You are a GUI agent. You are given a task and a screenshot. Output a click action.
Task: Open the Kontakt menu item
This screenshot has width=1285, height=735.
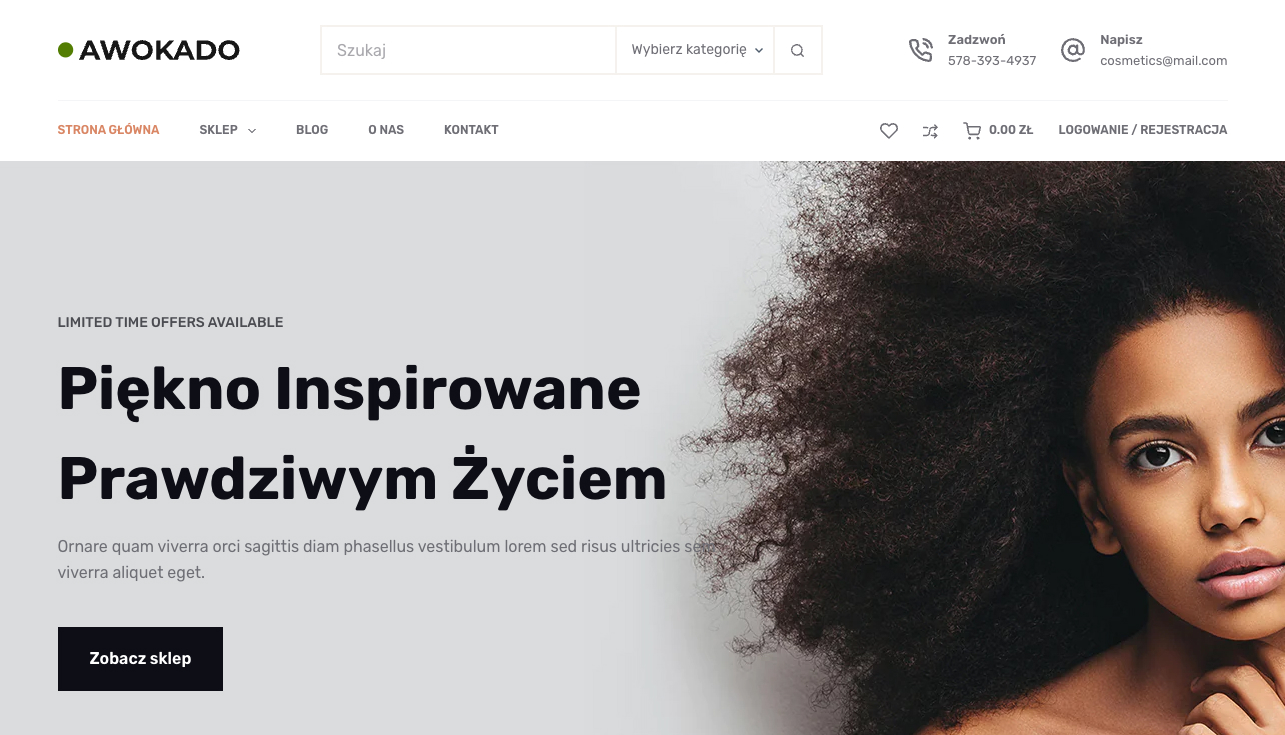pos(471,130)
